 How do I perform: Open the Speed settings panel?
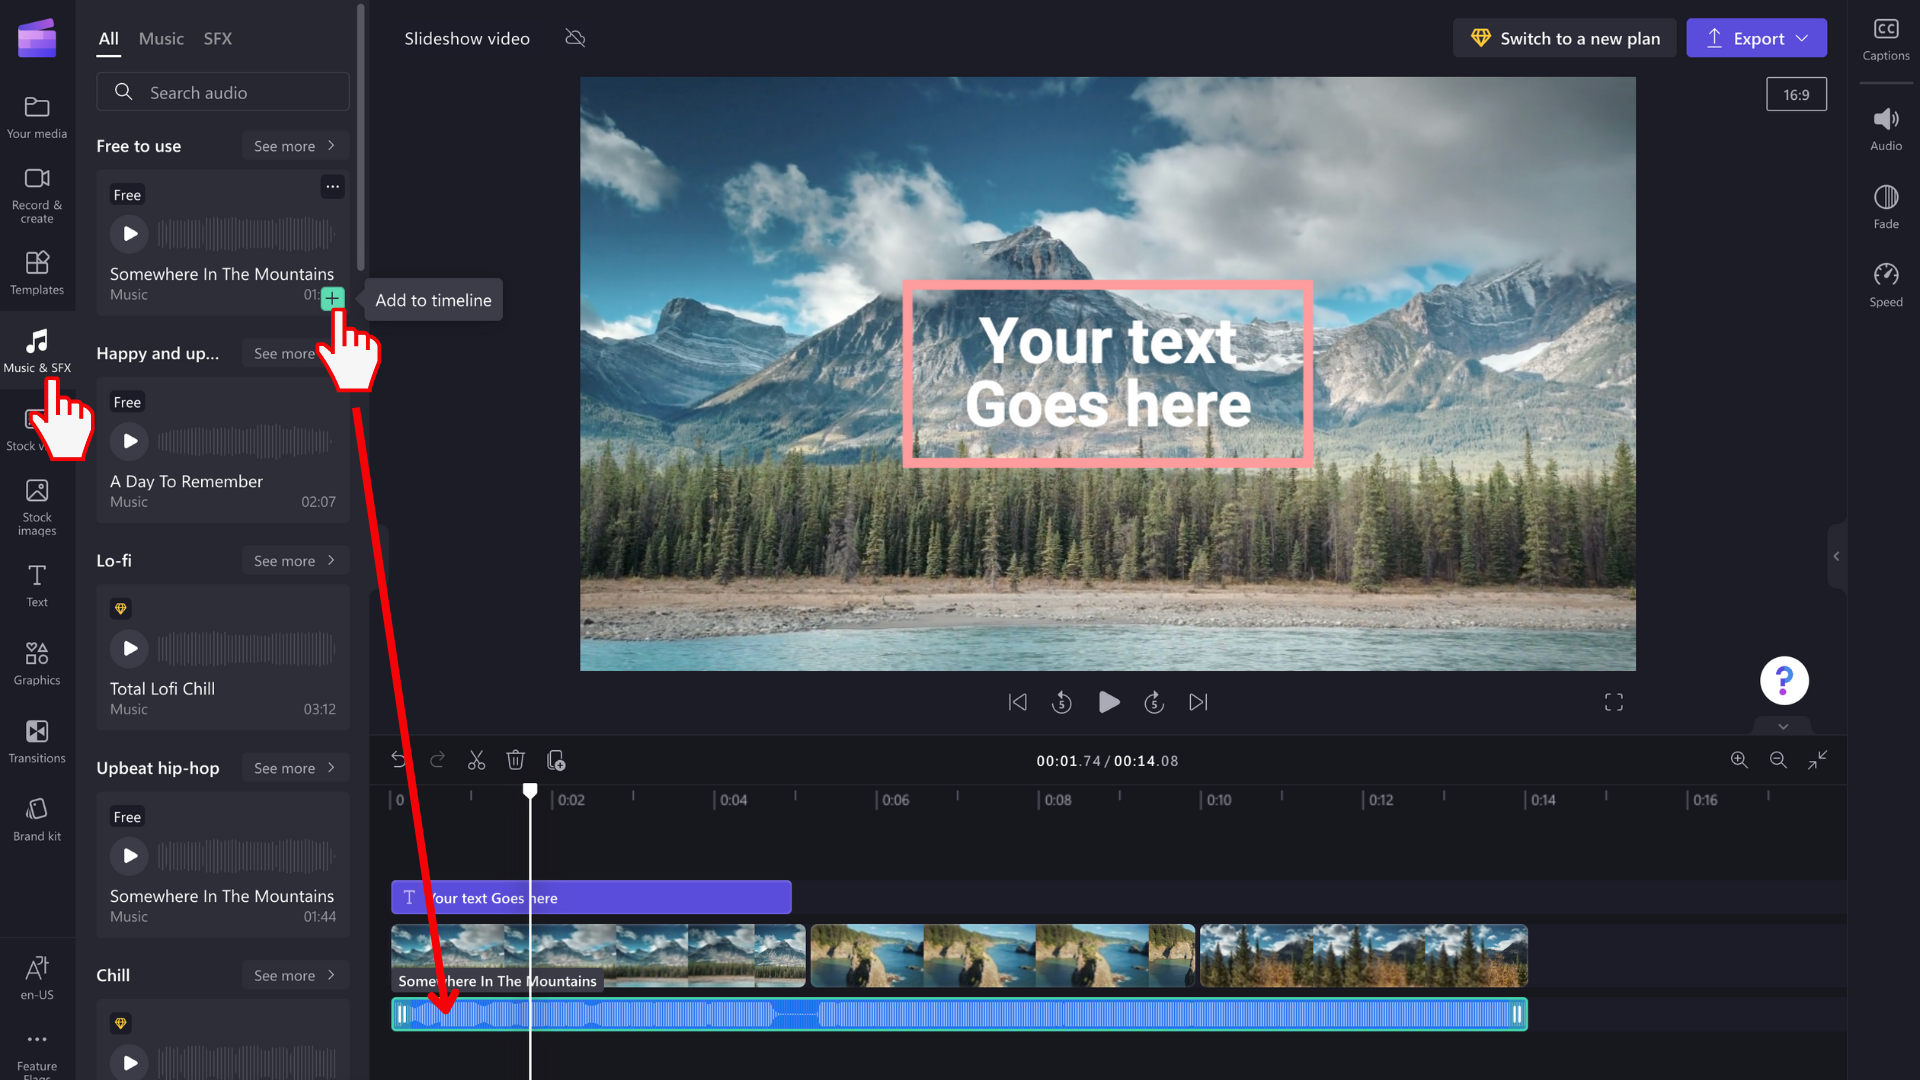[1885, 284]
